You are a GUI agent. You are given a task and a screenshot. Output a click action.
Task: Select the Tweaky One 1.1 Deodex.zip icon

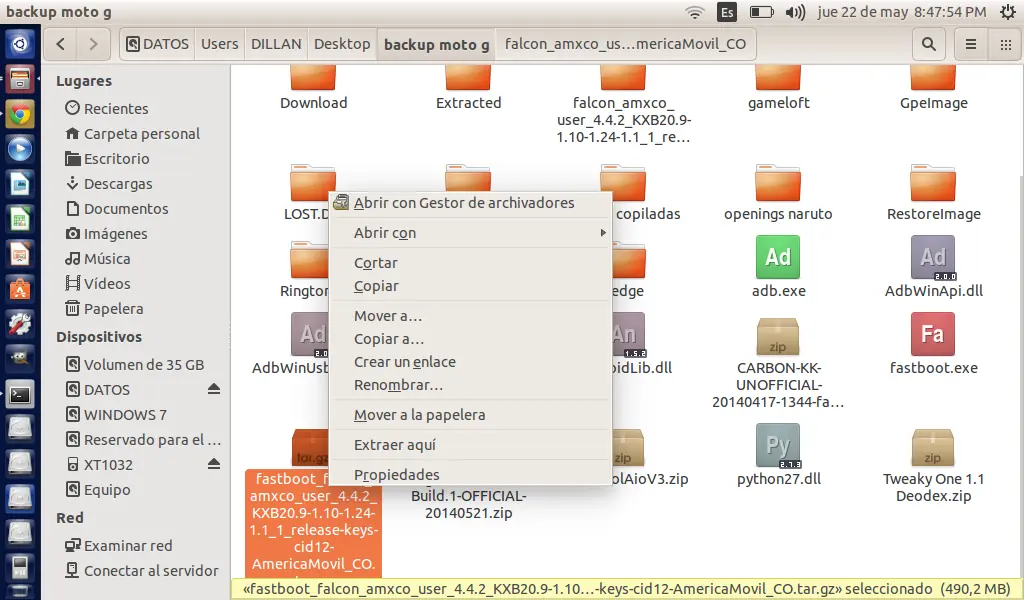pos(933,447)
